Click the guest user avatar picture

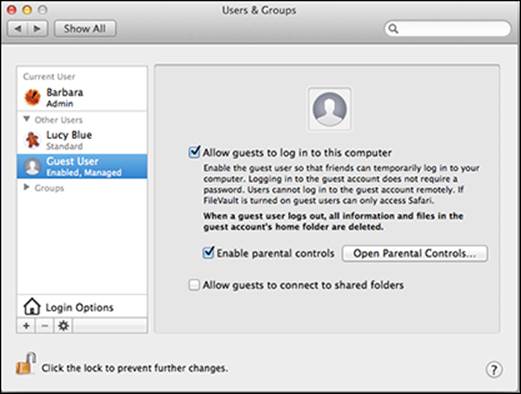tap(329, 109)
